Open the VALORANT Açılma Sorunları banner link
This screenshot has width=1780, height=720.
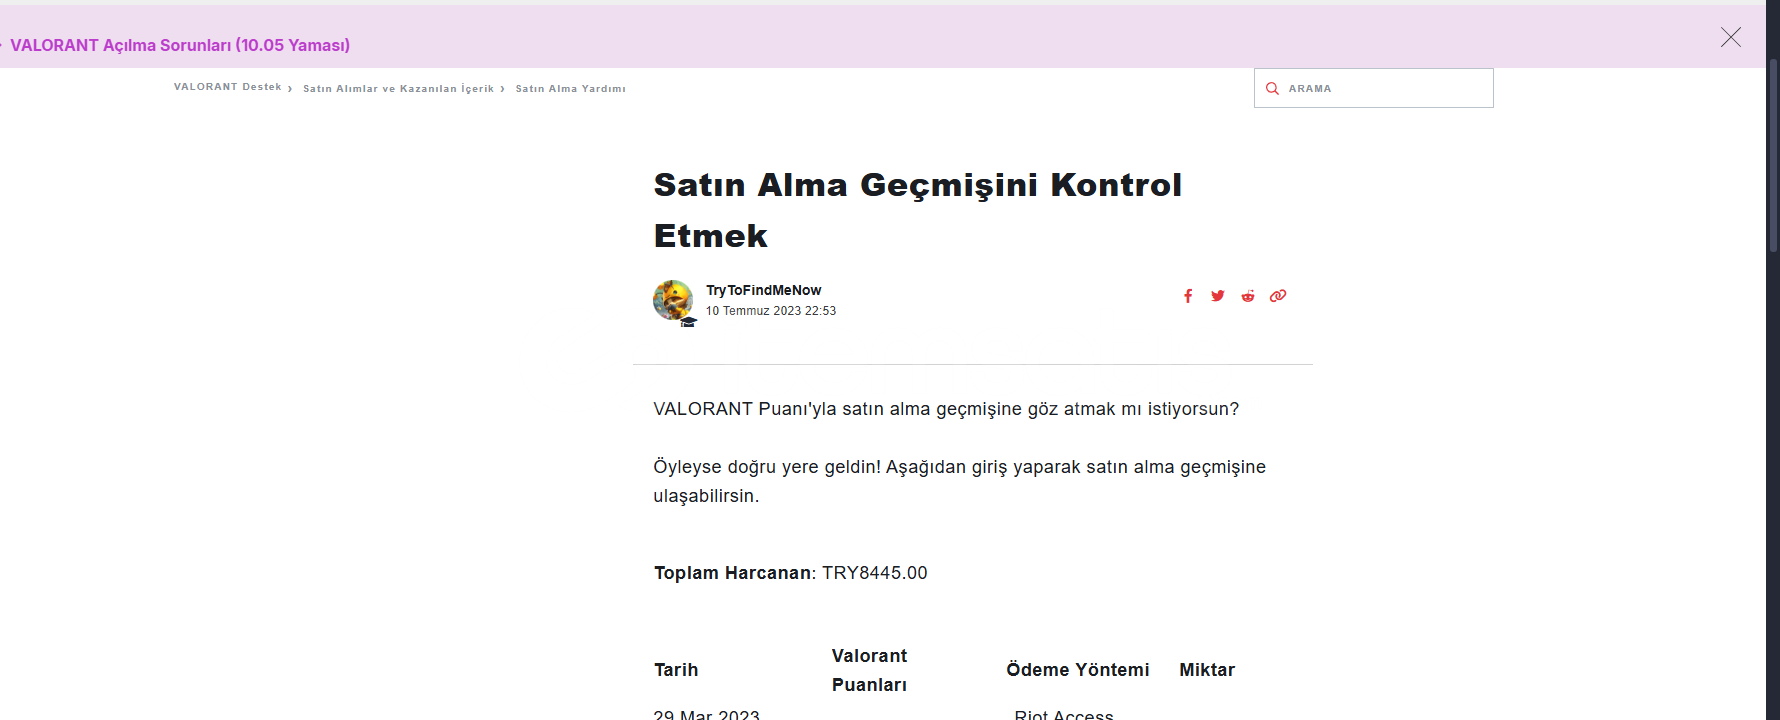[x=180, y=45]
